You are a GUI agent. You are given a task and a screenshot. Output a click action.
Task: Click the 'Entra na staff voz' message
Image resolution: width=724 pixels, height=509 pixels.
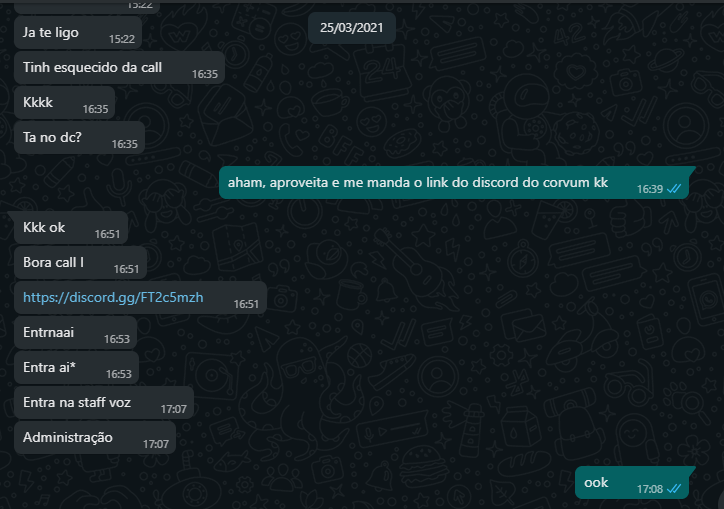104,403
